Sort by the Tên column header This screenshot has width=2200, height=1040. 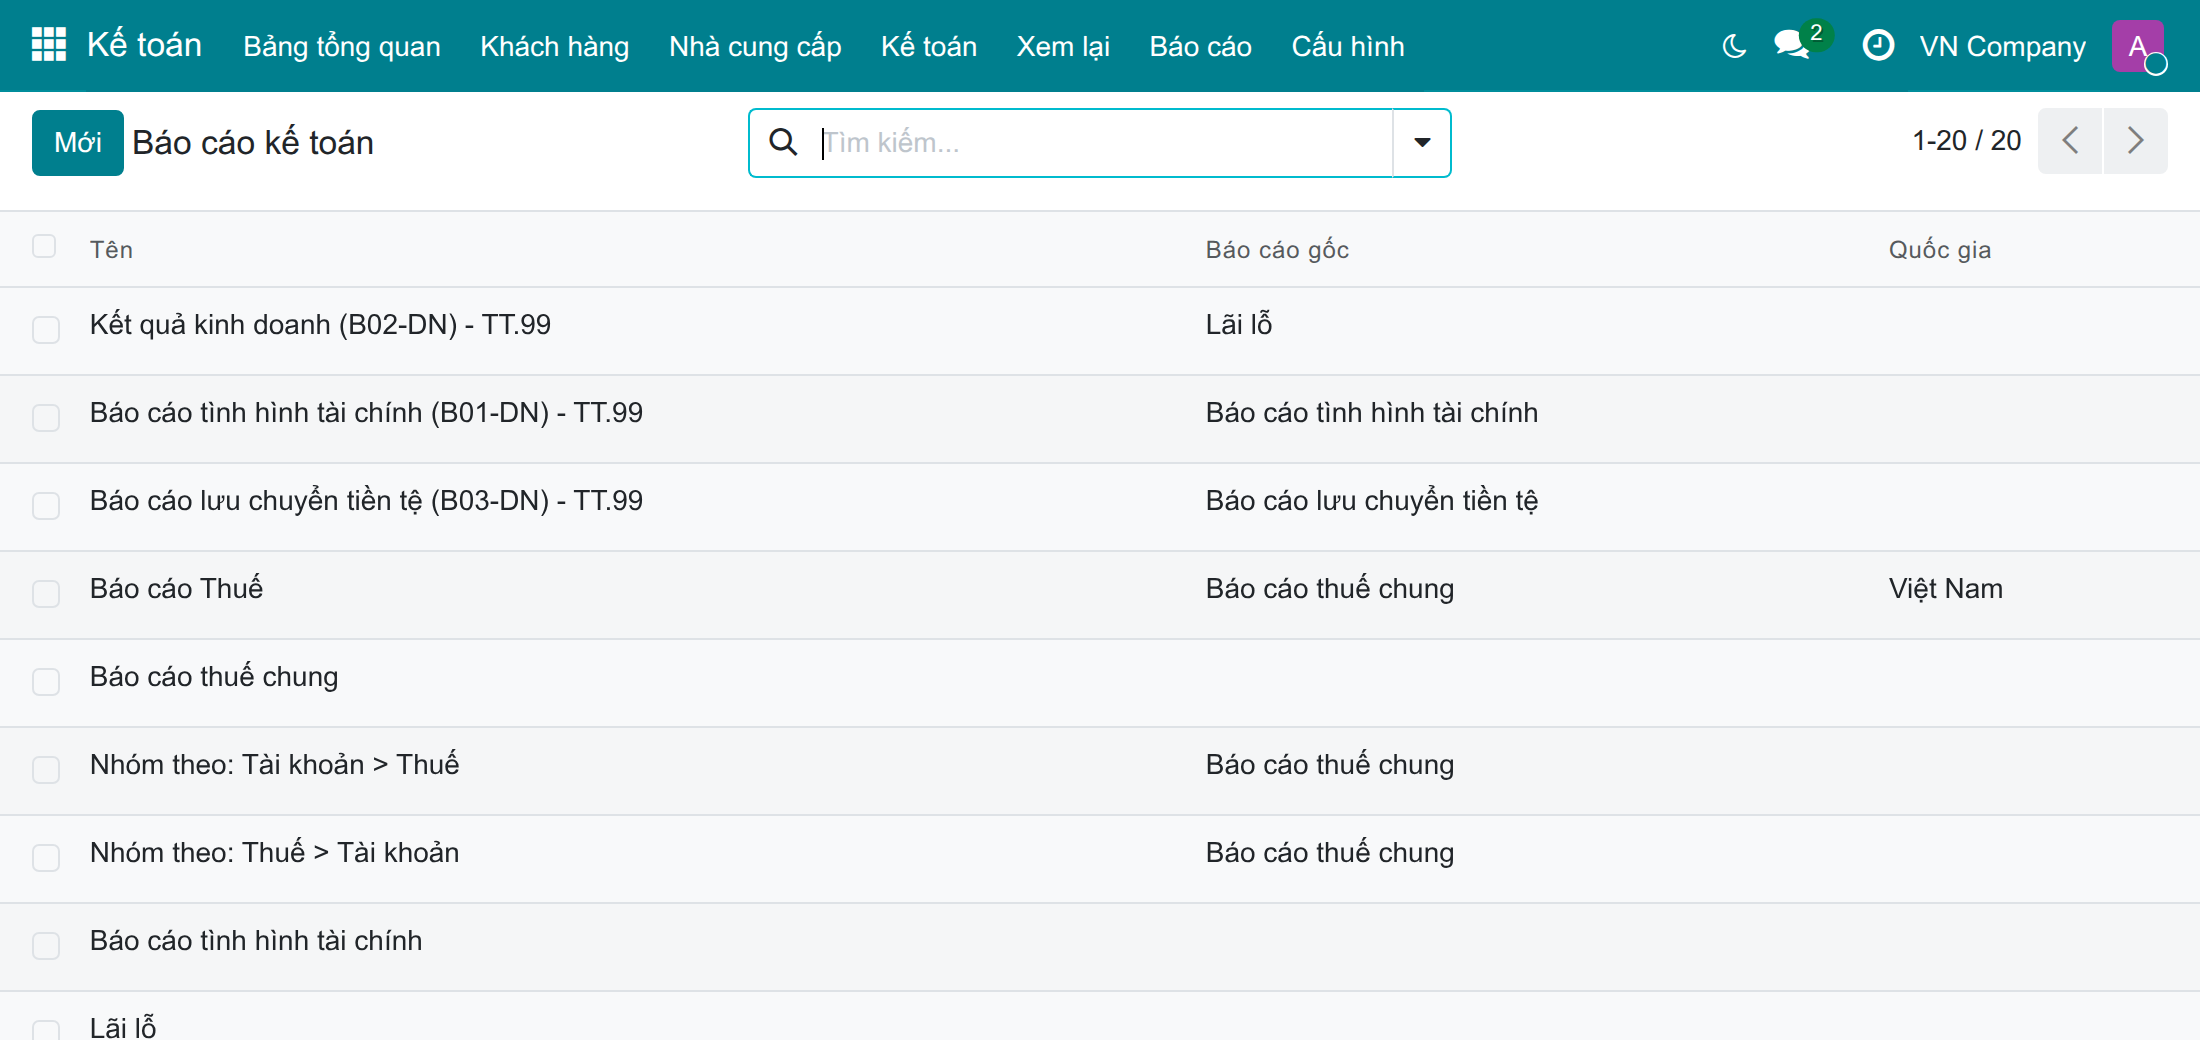111,249
